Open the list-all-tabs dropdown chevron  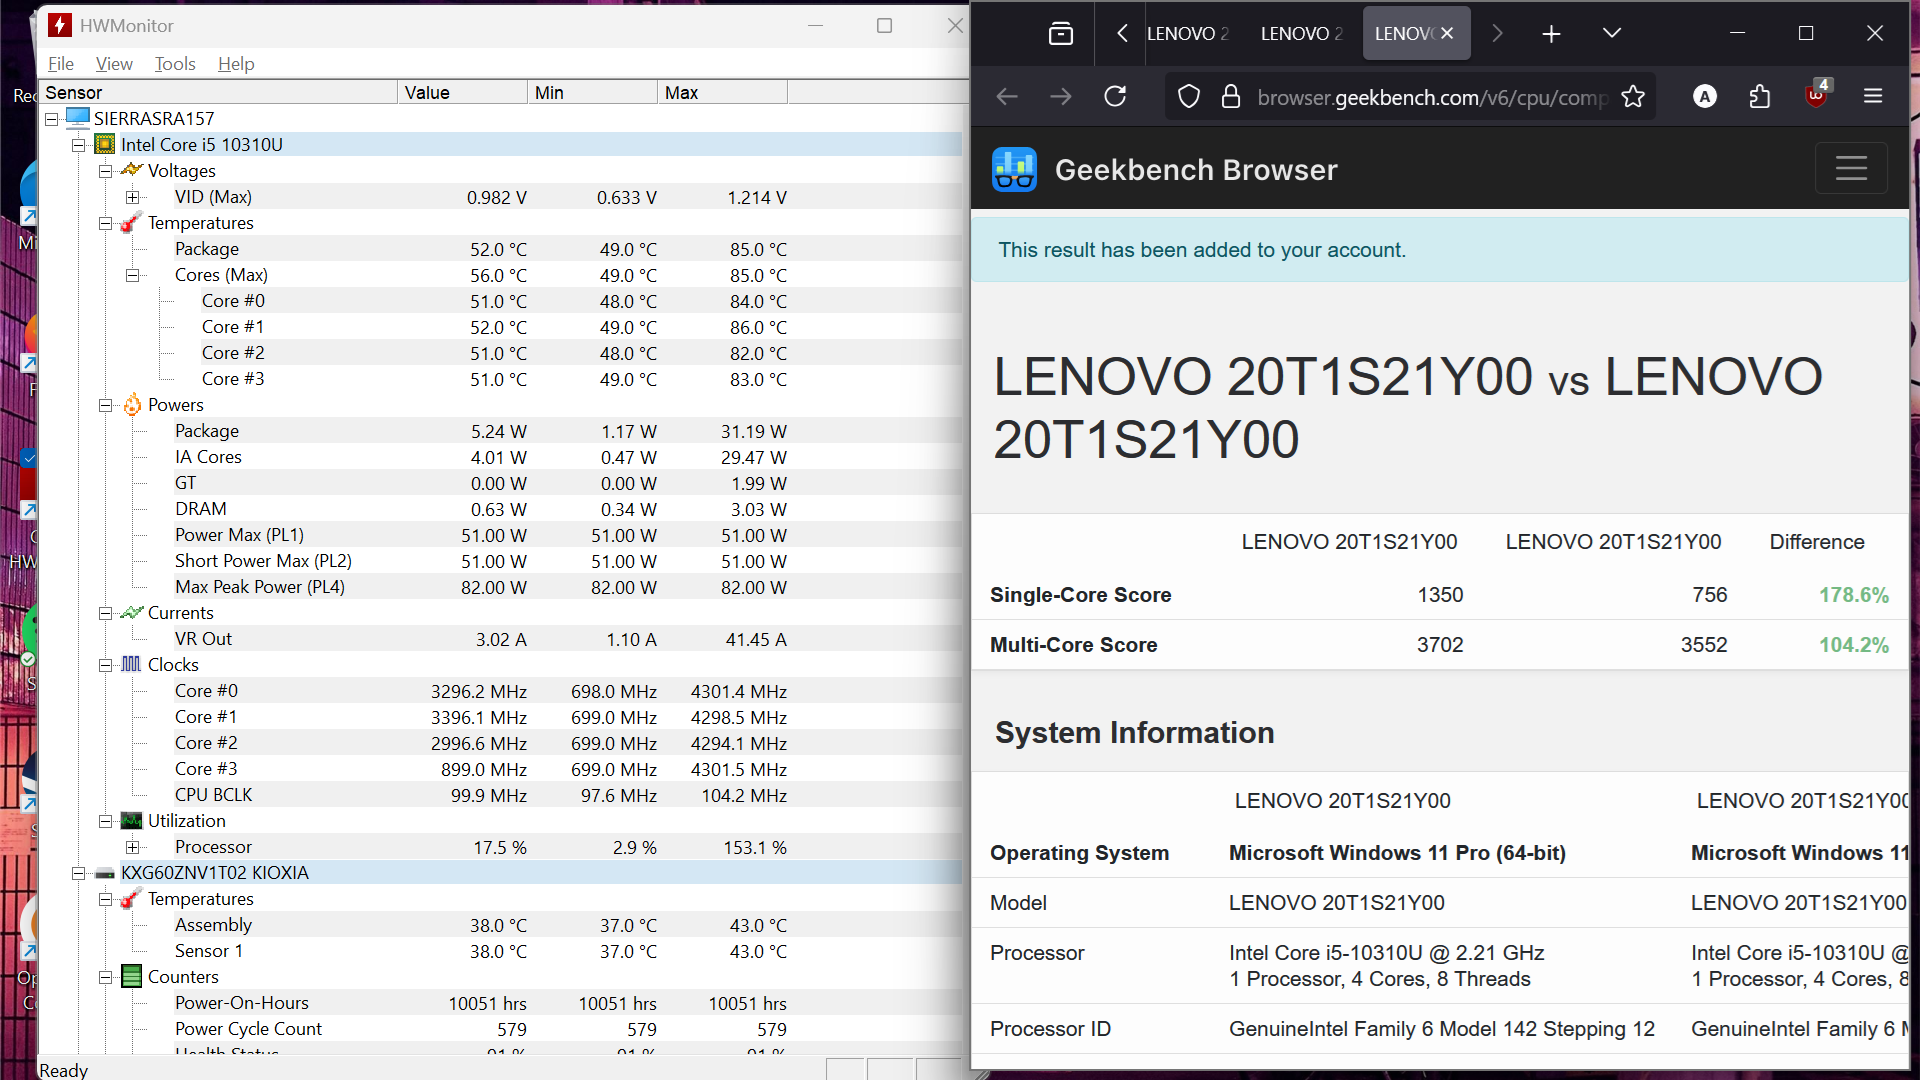click(x=1611, y=33)
